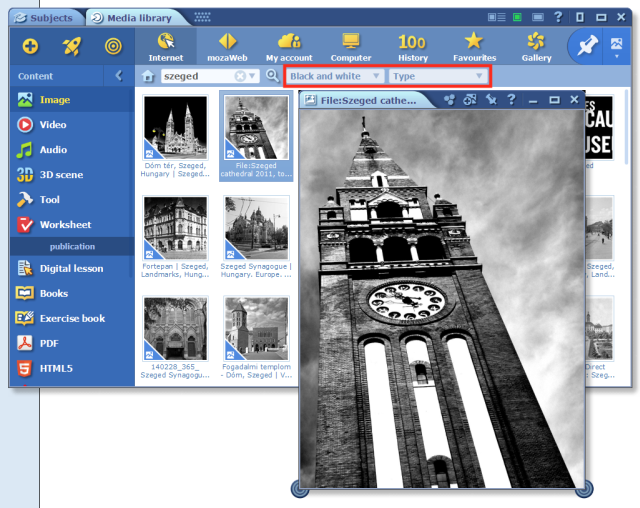Image resolution: width=640 pixels, height=508 pixels.
Task: Open the Type filter dropdown
Action: click(x=437, y=76)
